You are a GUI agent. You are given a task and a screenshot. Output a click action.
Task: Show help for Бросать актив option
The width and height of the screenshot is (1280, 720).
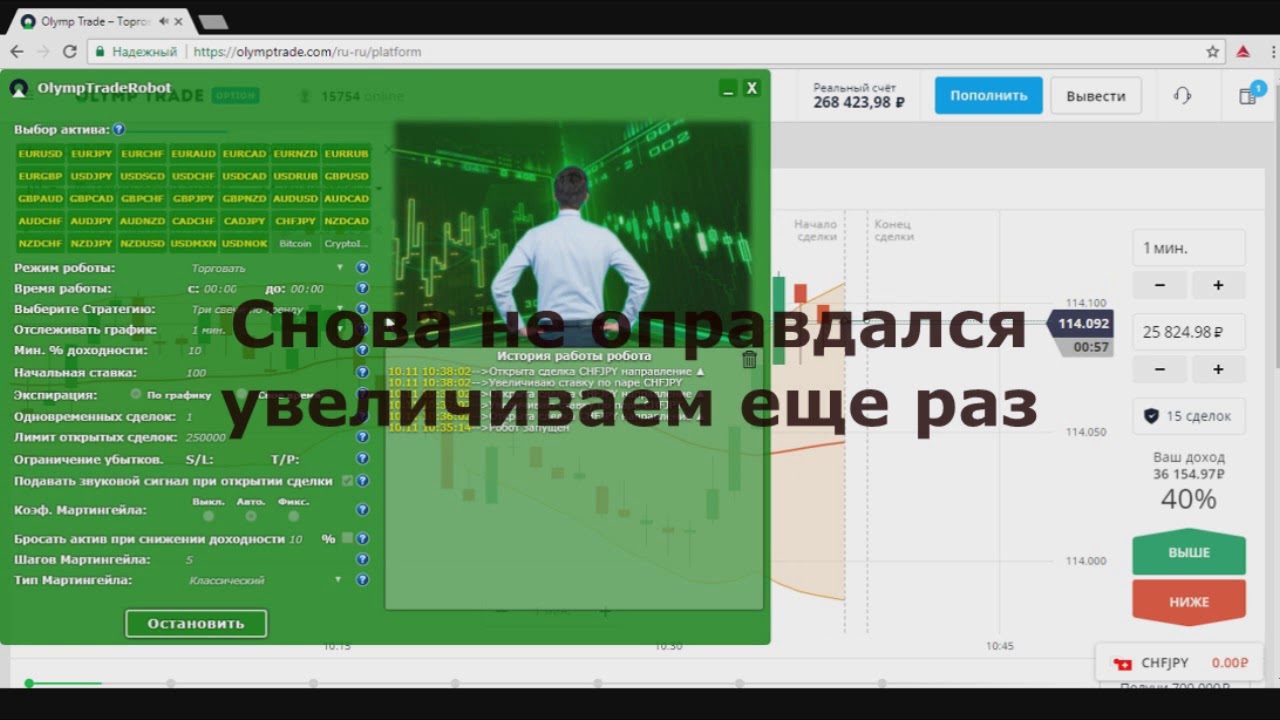pos(362,538)
